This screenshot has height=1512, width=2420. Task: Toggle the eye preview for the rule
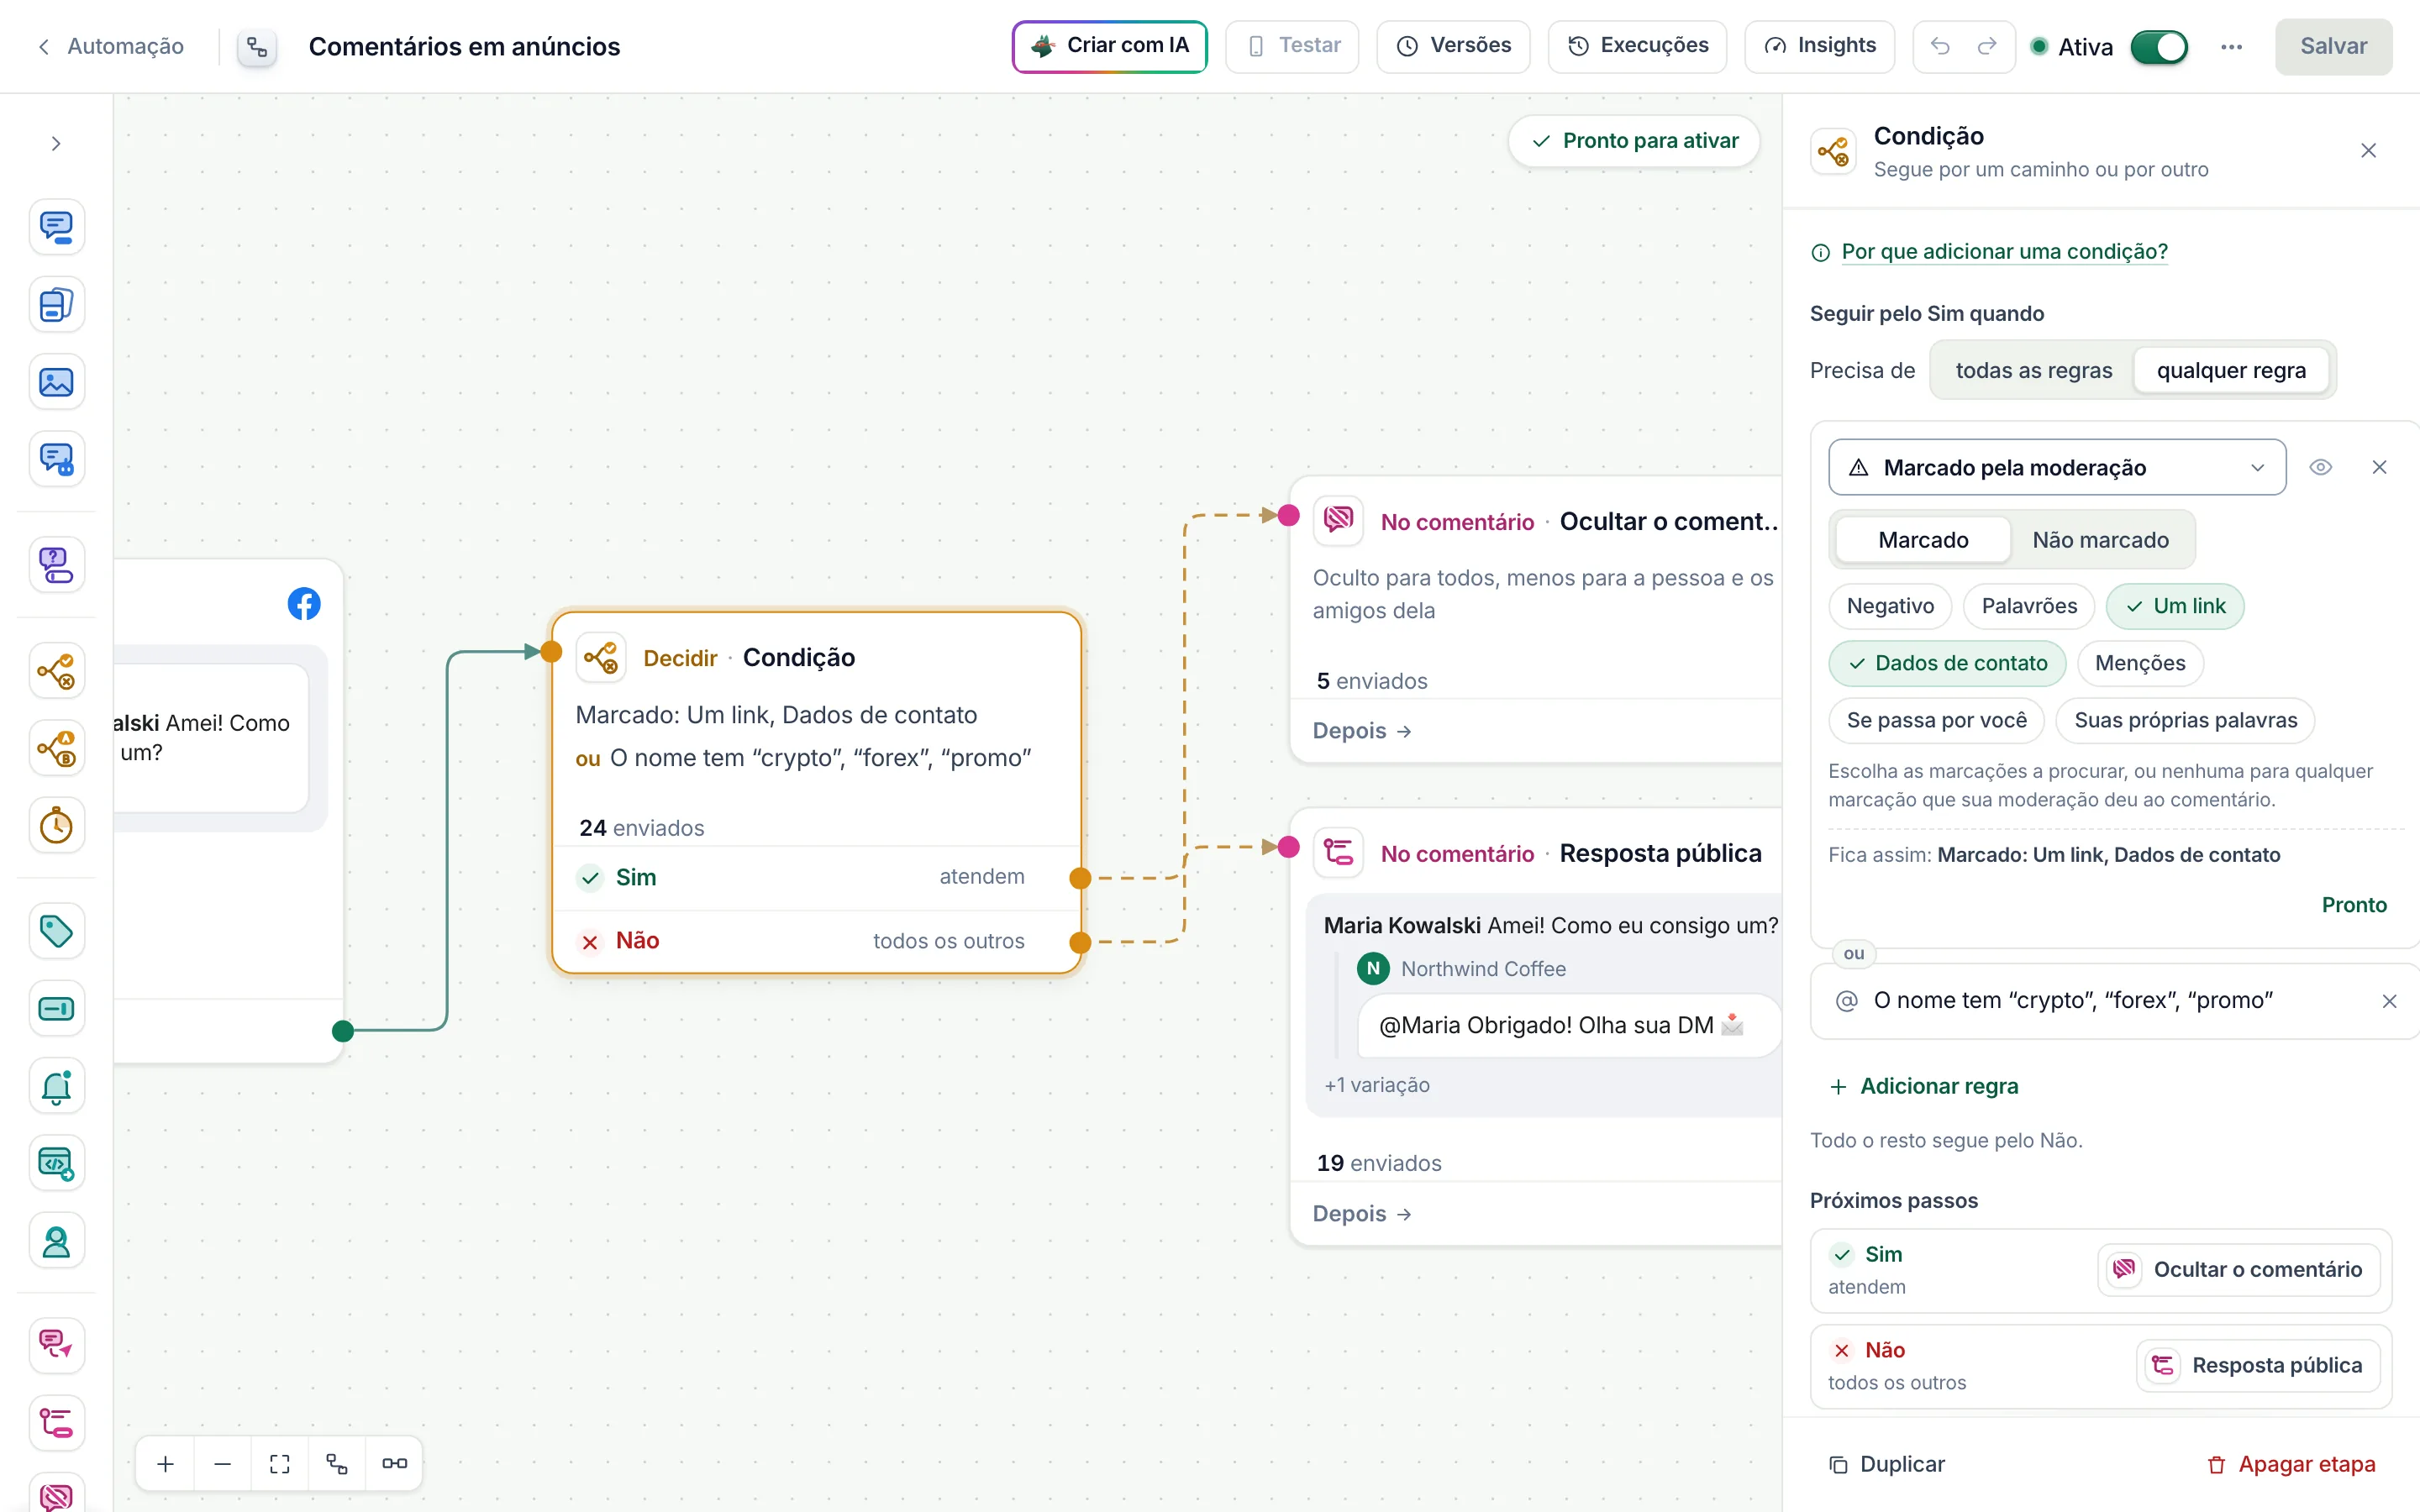[2320, 467]
